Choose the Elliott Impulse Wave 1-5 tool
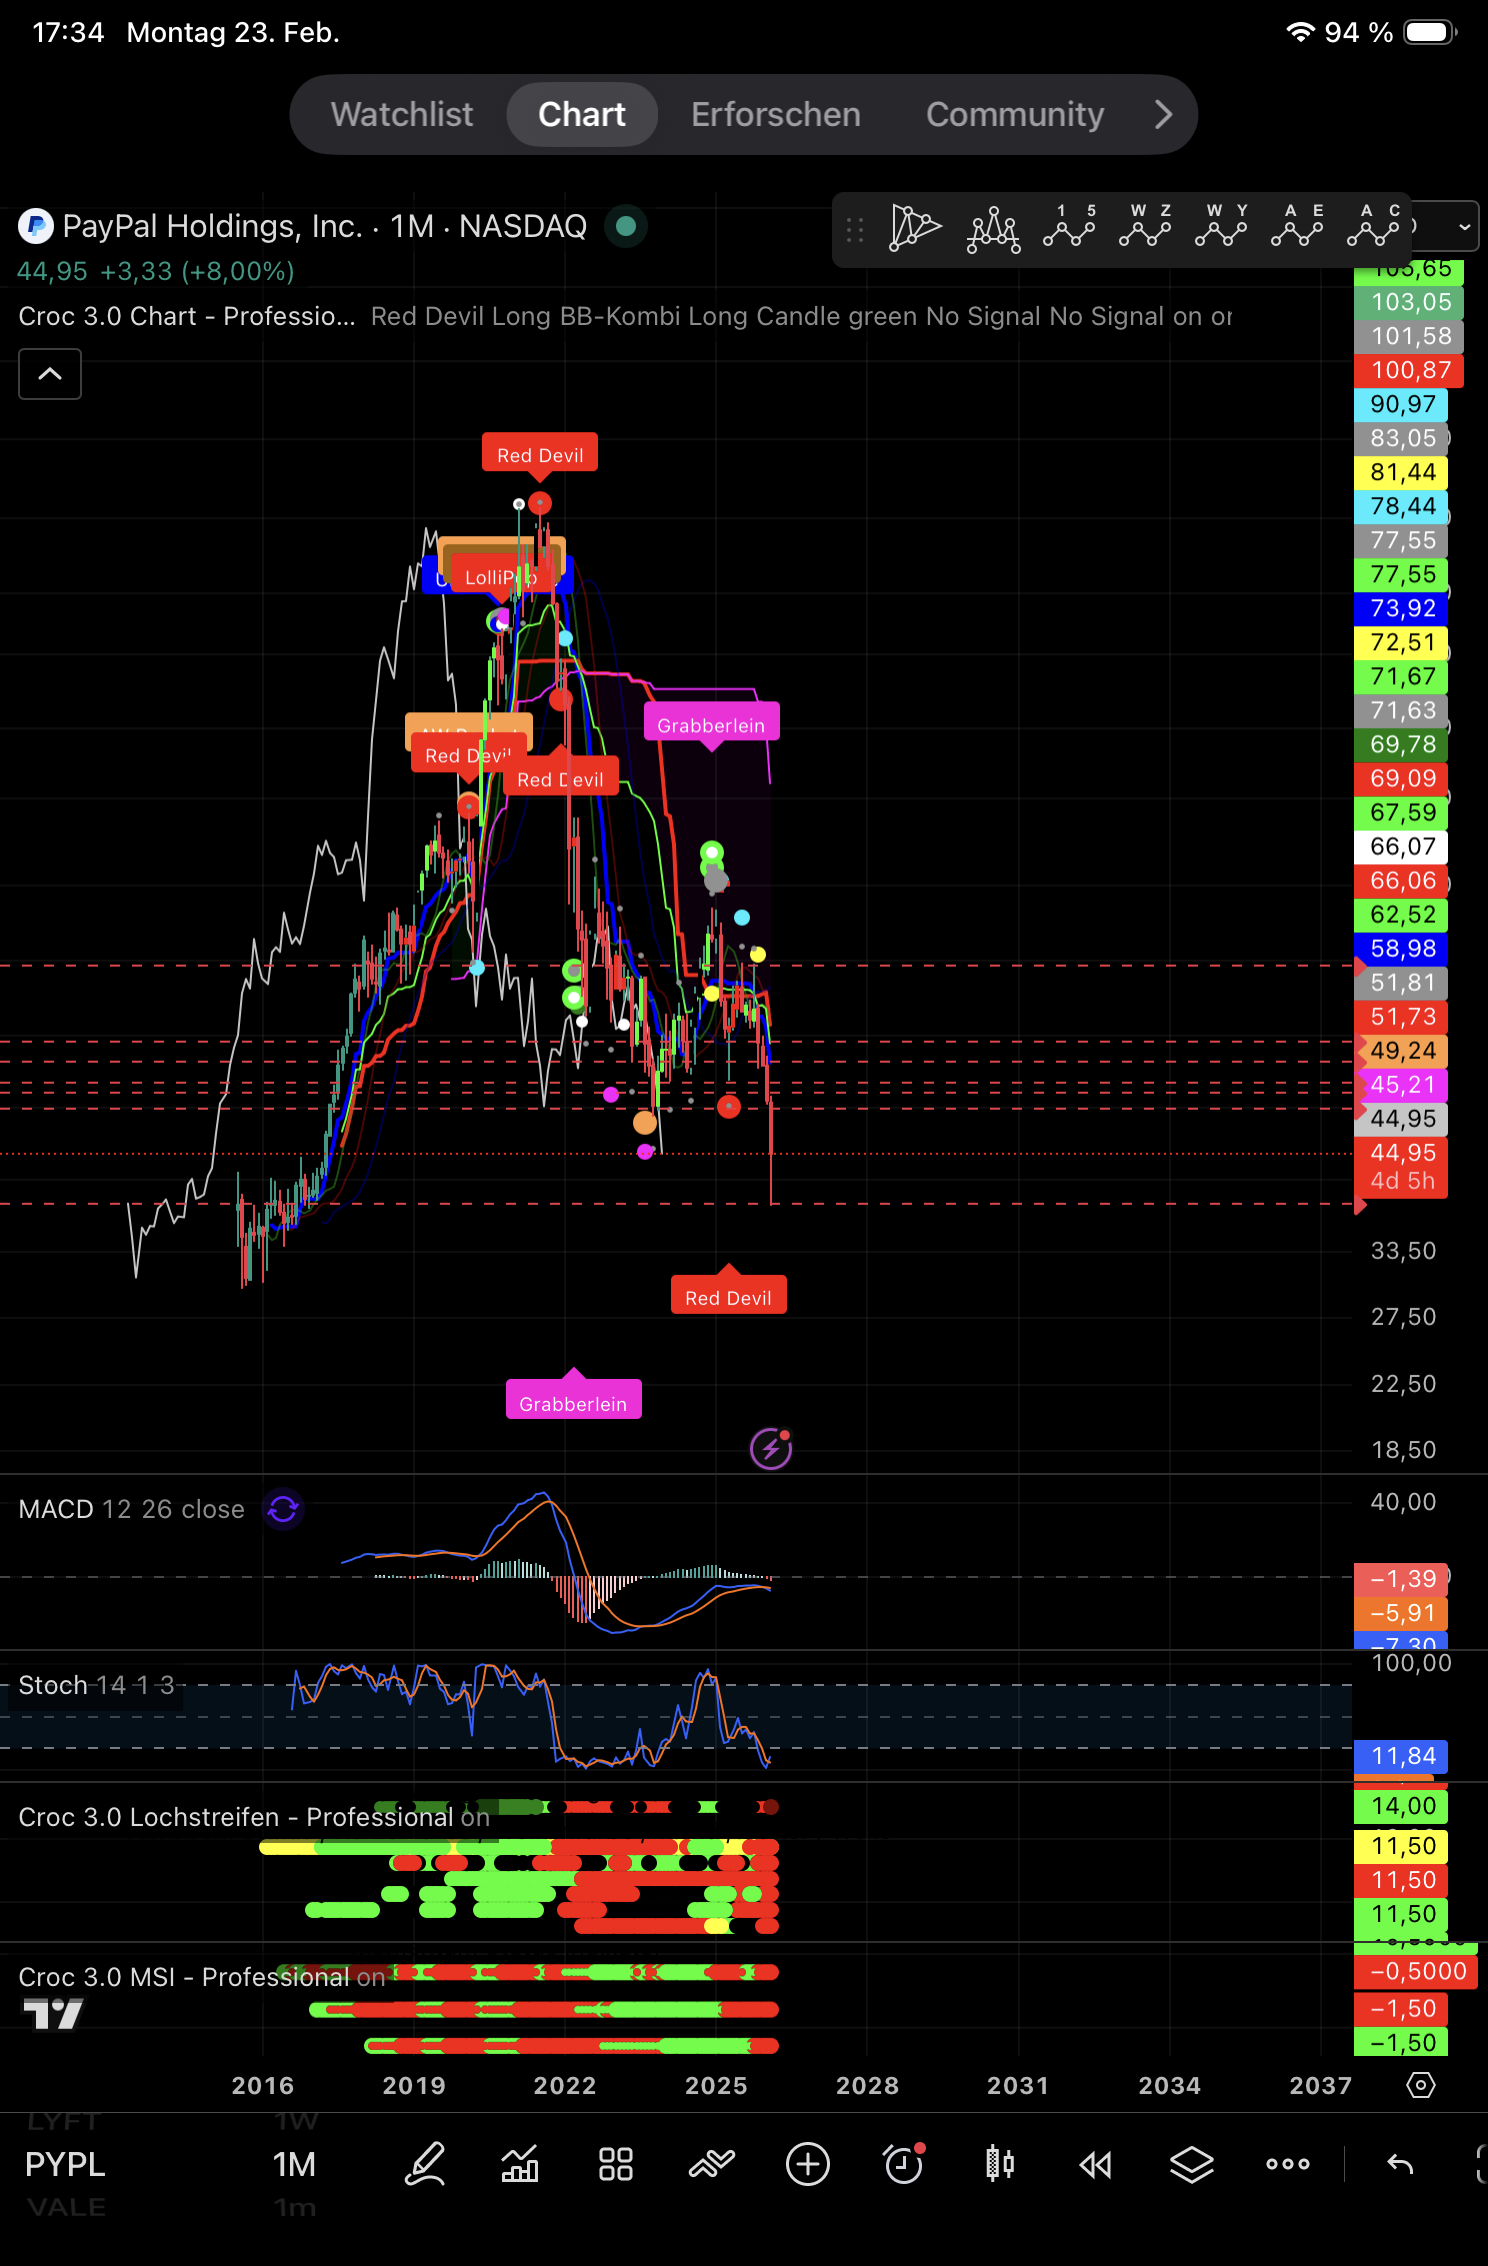This screenshot has height=2266, width=1488. 1069,227
